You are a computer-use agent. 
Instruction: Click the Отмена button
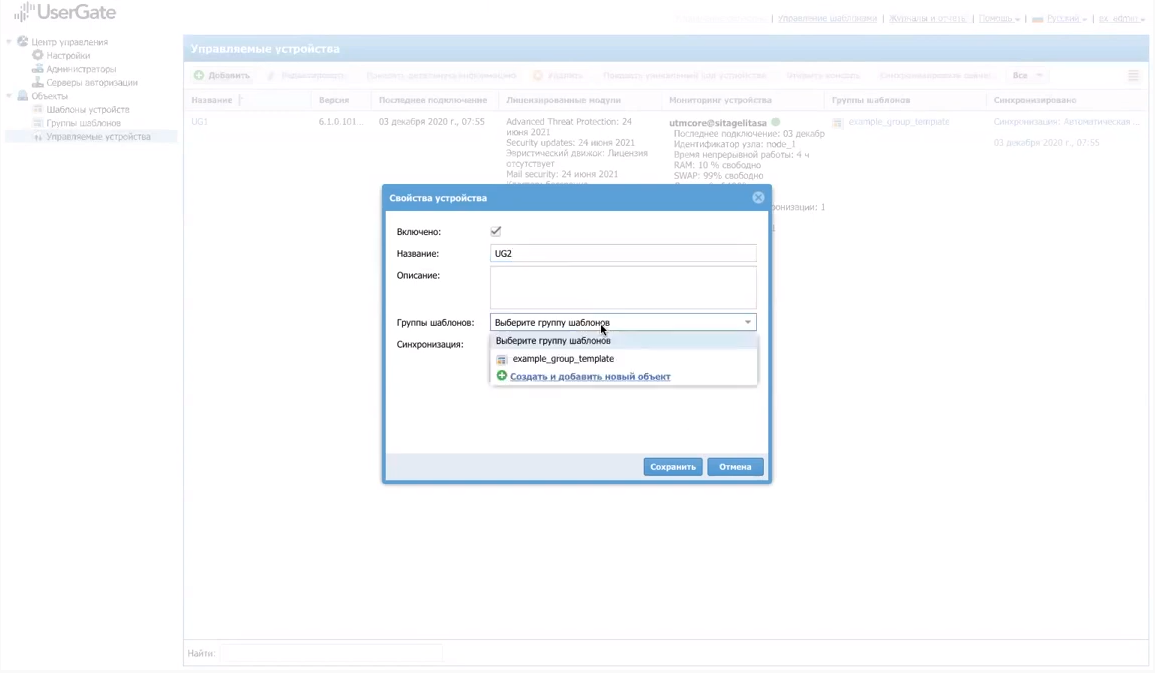(735, 467)
